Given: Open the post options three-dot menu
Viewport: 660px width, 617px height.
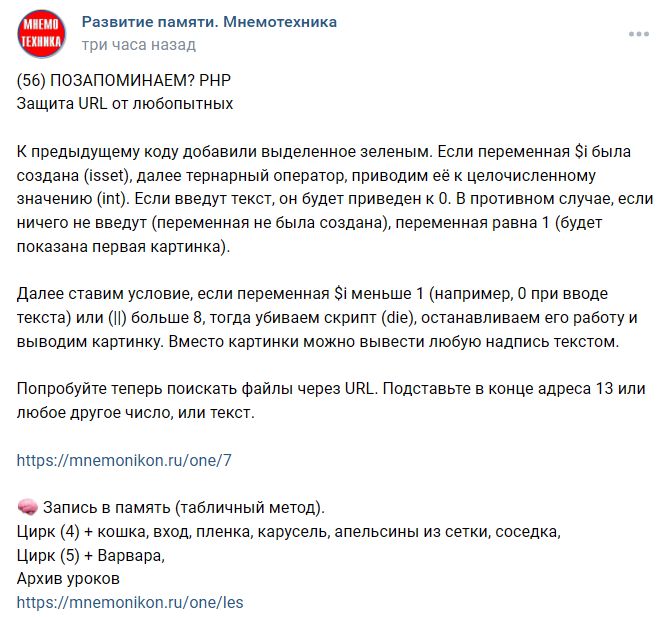Looking at the screenshot, I should [x=638, y=33].
